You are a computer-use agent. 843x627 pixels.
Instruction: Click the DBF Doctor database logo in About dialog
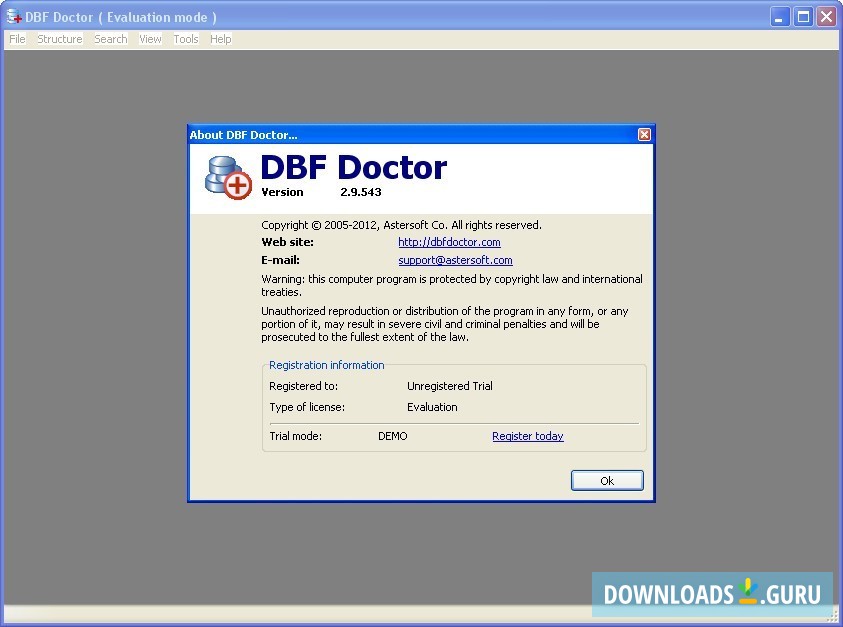point(222,173)
